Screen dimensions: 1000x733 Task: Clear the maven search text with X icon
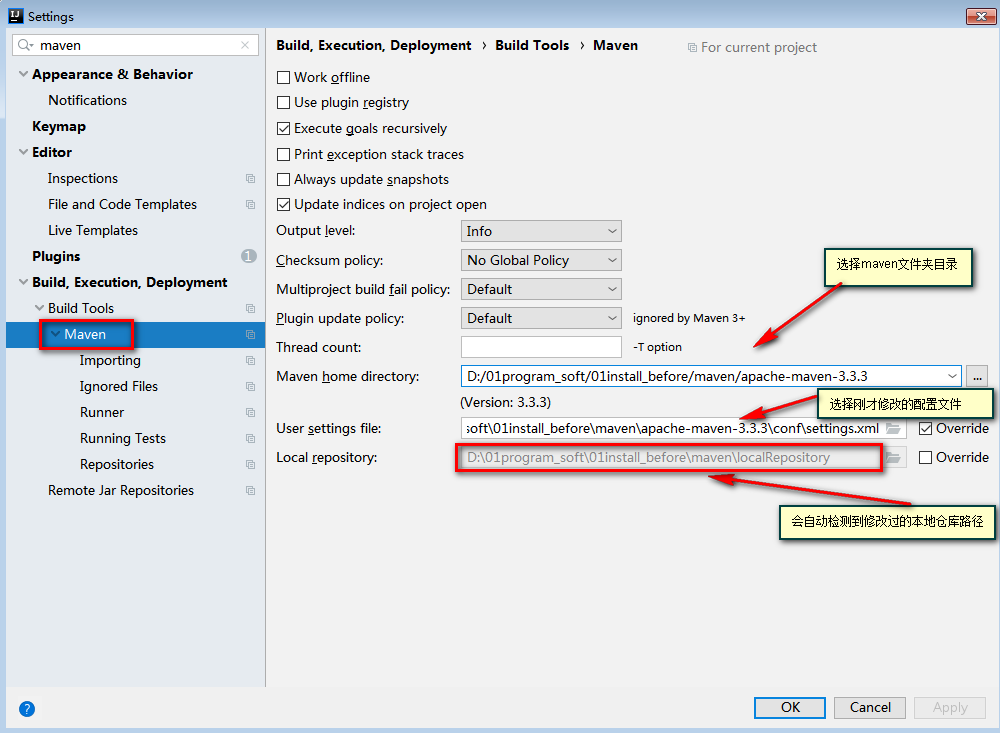pos(245,45)
